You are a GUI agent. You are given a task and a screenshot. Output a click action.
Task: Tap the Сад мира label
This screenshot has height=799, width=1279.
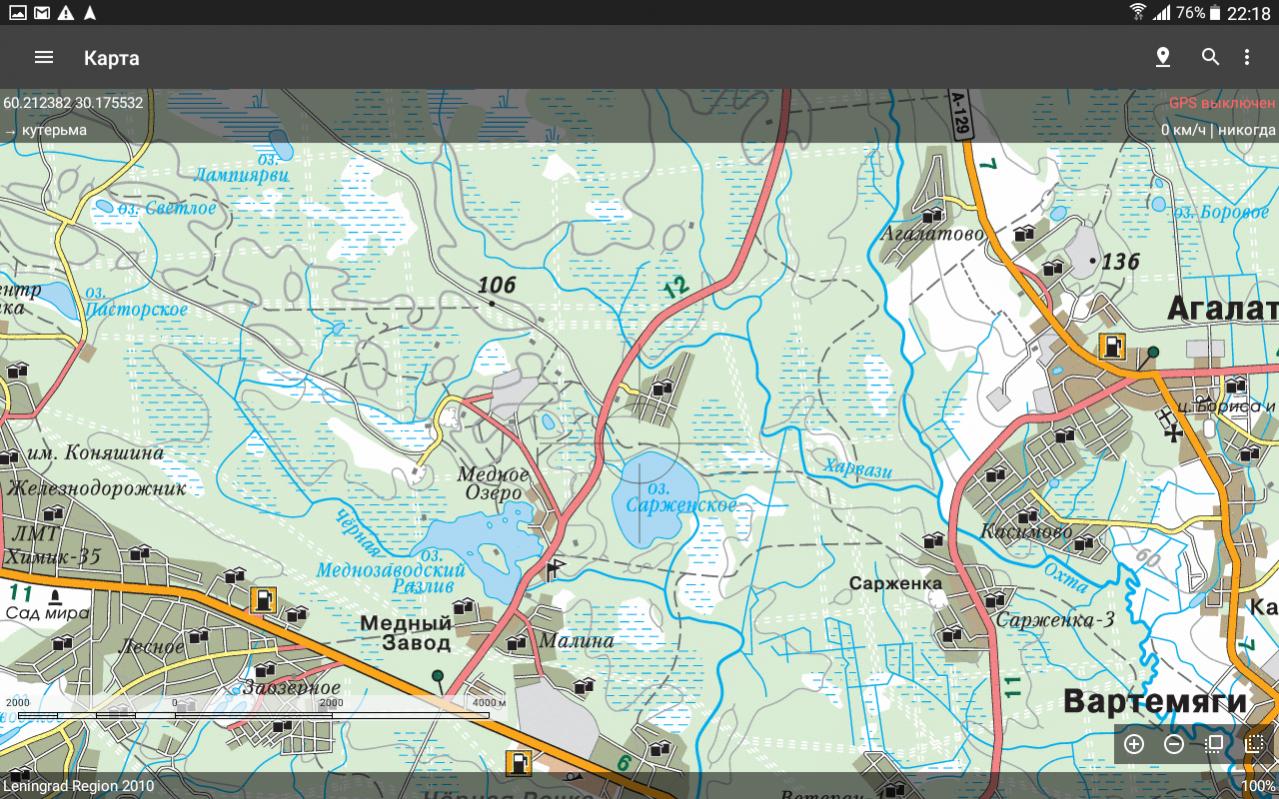[x=48, y=614]
